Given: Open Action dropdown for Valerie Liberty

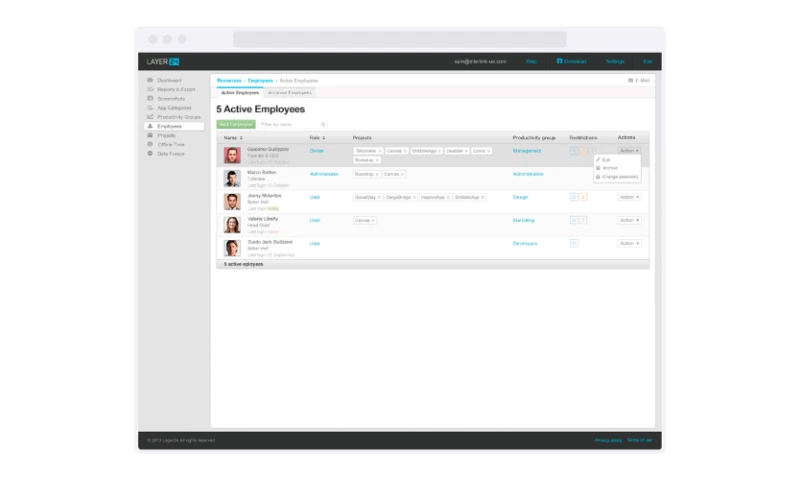Looking at the screenshot, I should point(628,220).
